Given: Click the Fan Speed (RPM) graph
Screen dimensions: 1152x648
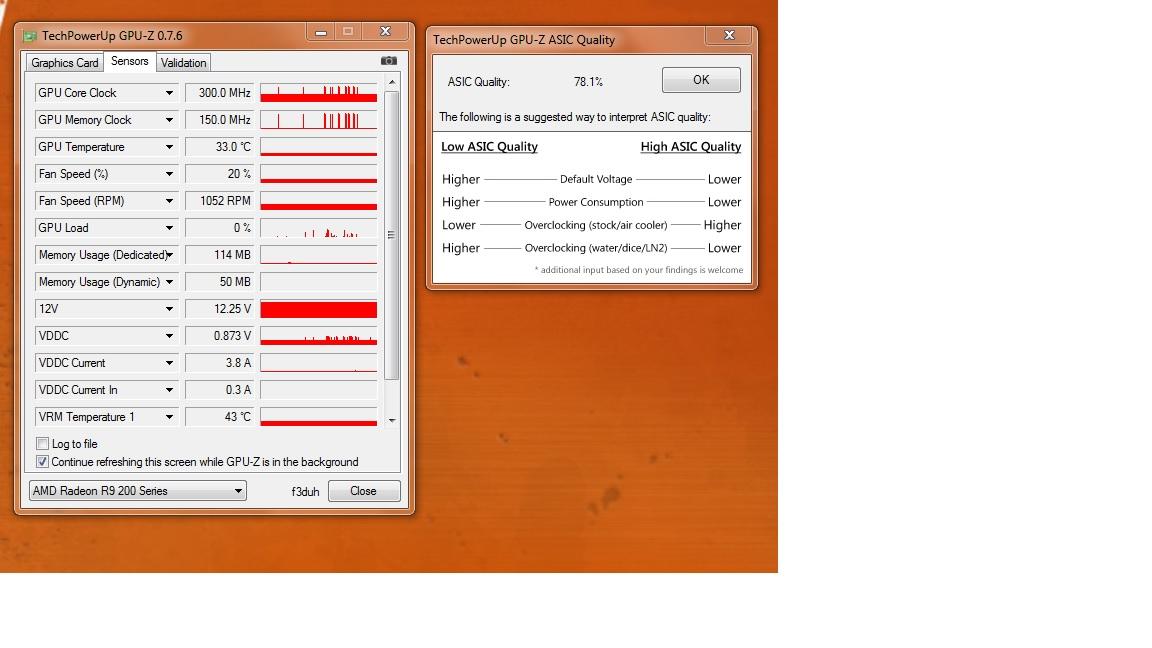Looking at the screenshot, I should pyautogui.click(x=319, y=201).
